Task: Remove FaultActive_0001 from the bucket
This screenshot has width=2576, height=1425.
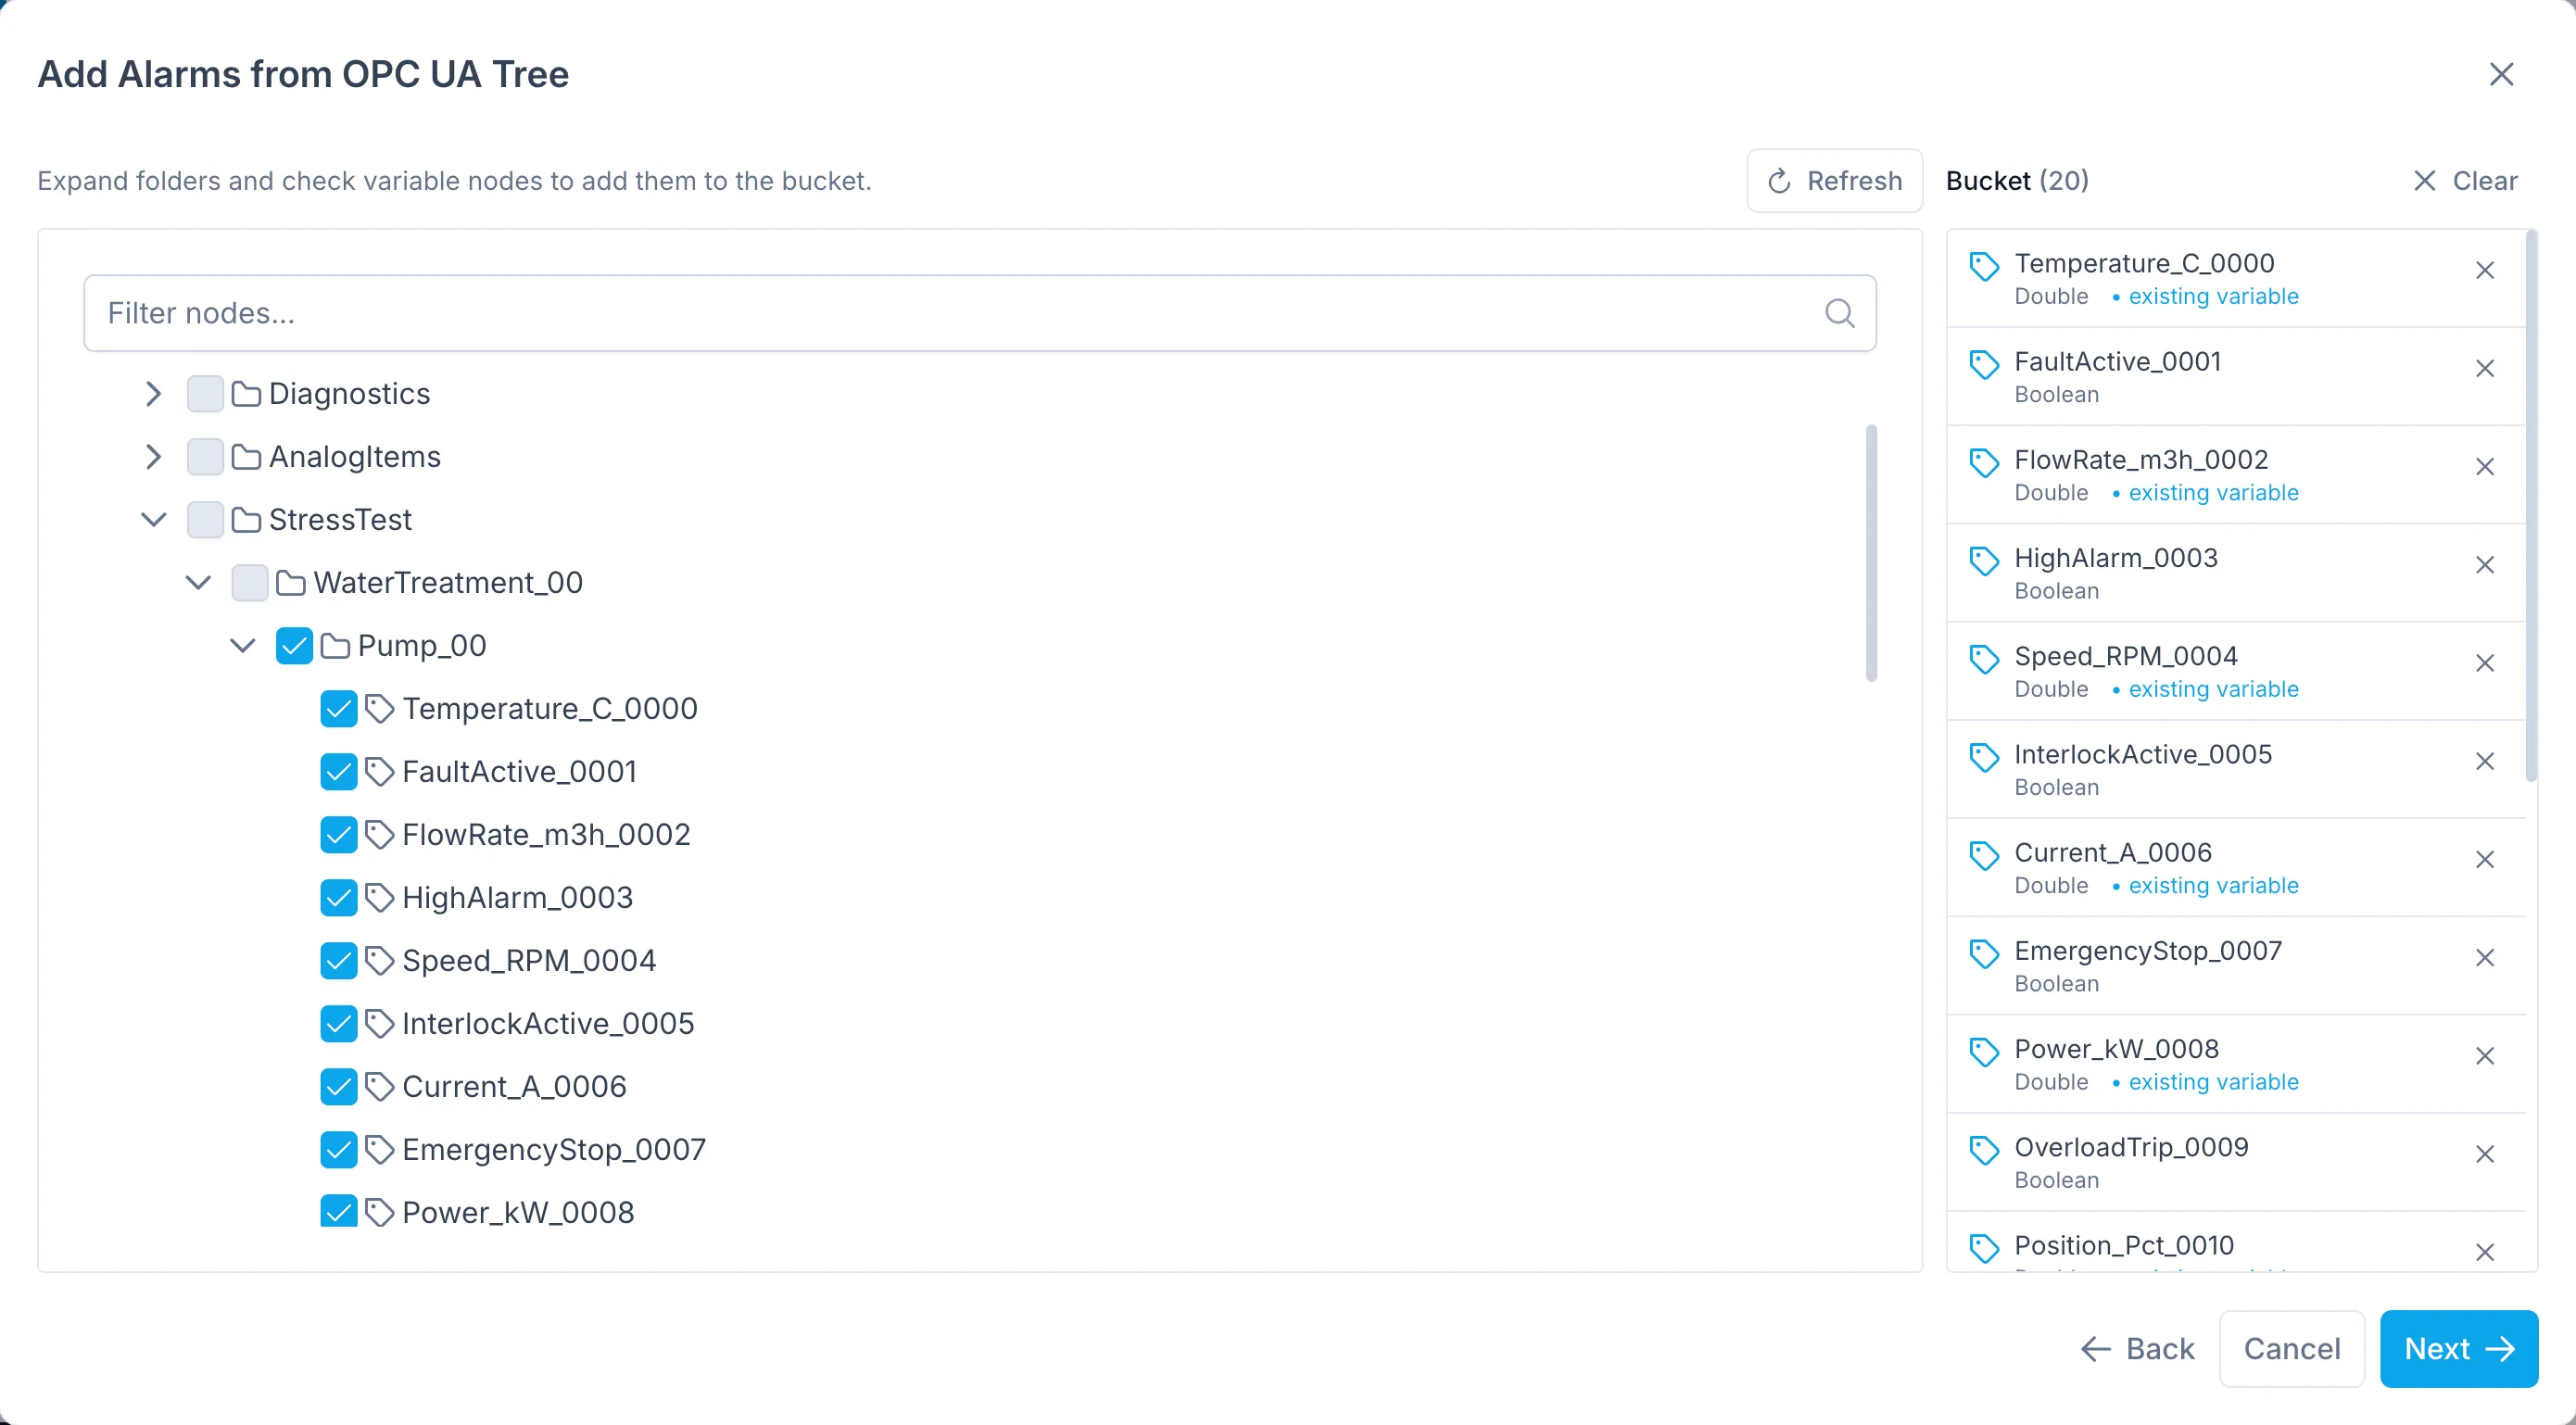Action: click(2485, 369)
